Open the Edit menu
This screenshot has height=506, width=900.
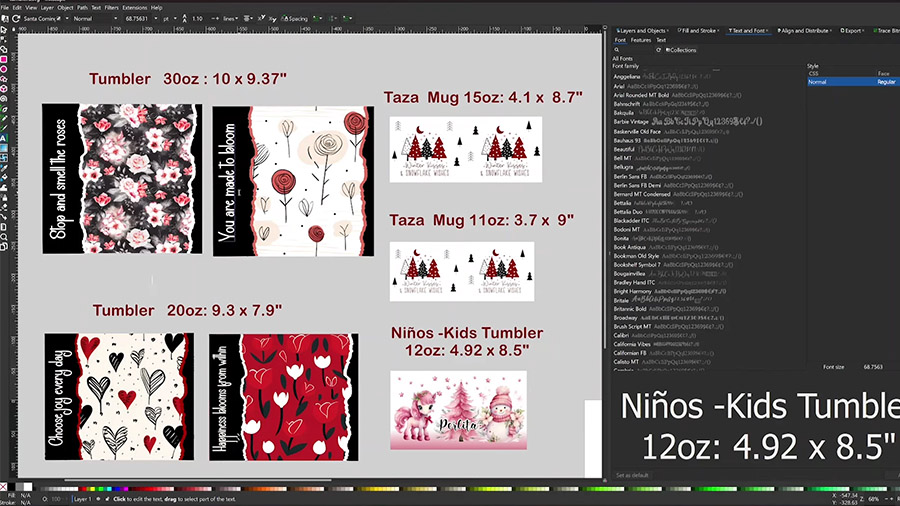[x=17, y=8]
